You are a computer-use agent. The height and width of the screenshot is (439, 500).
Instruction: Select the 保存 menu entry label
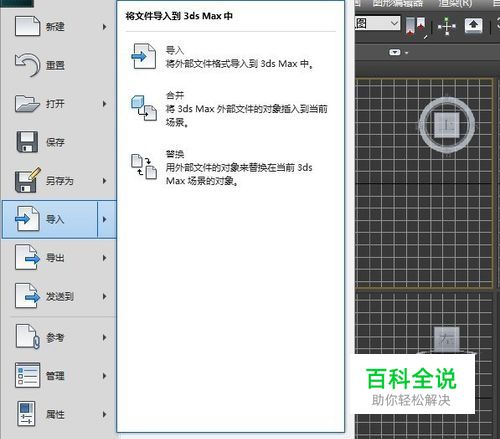(x=55, y=142)
